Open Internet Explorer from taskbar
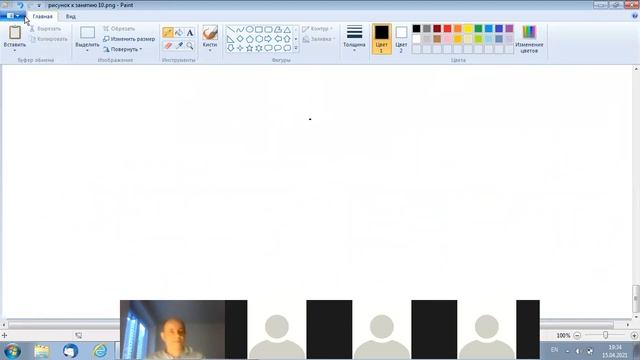 click(x=100, y=351)
